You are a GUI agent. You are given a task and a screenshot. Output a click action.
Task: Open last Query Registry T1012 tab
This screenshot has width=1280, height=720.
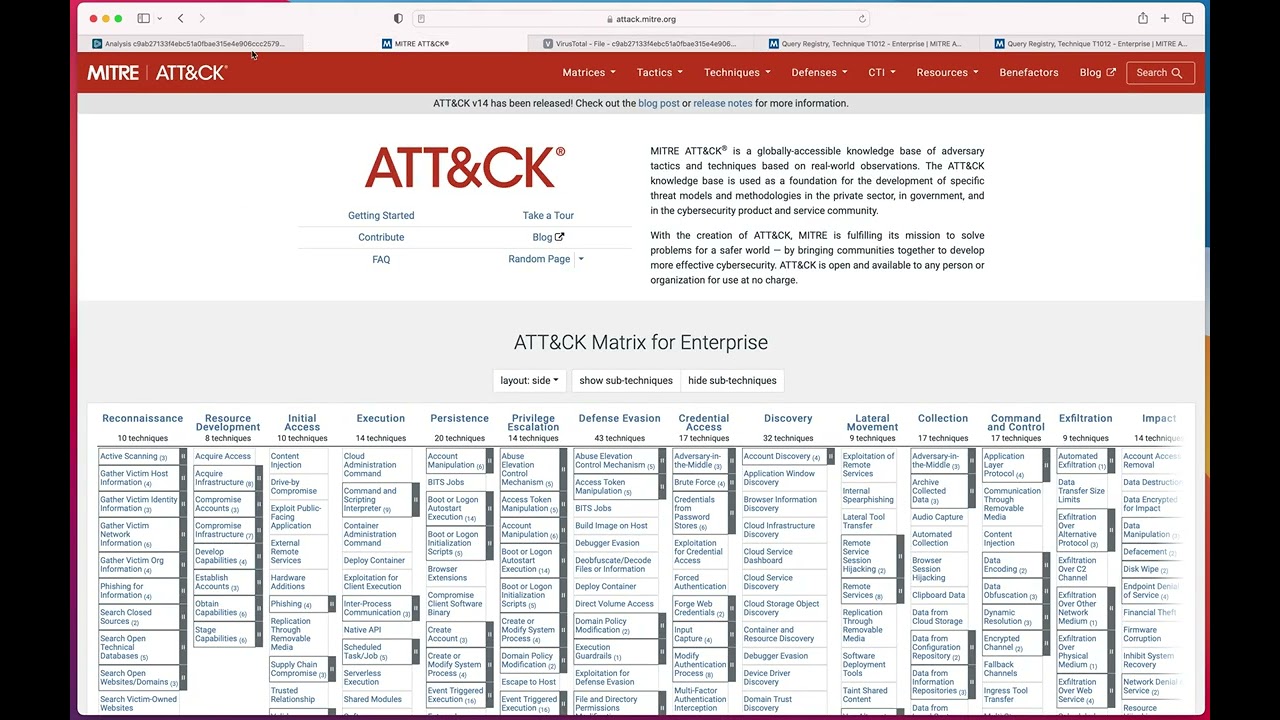pos(1092,44)
